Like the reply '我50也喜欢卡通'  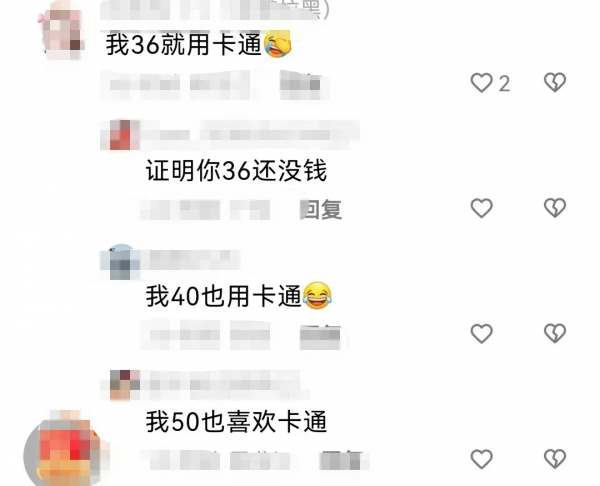pyautogui.click(x=481, y=459)
